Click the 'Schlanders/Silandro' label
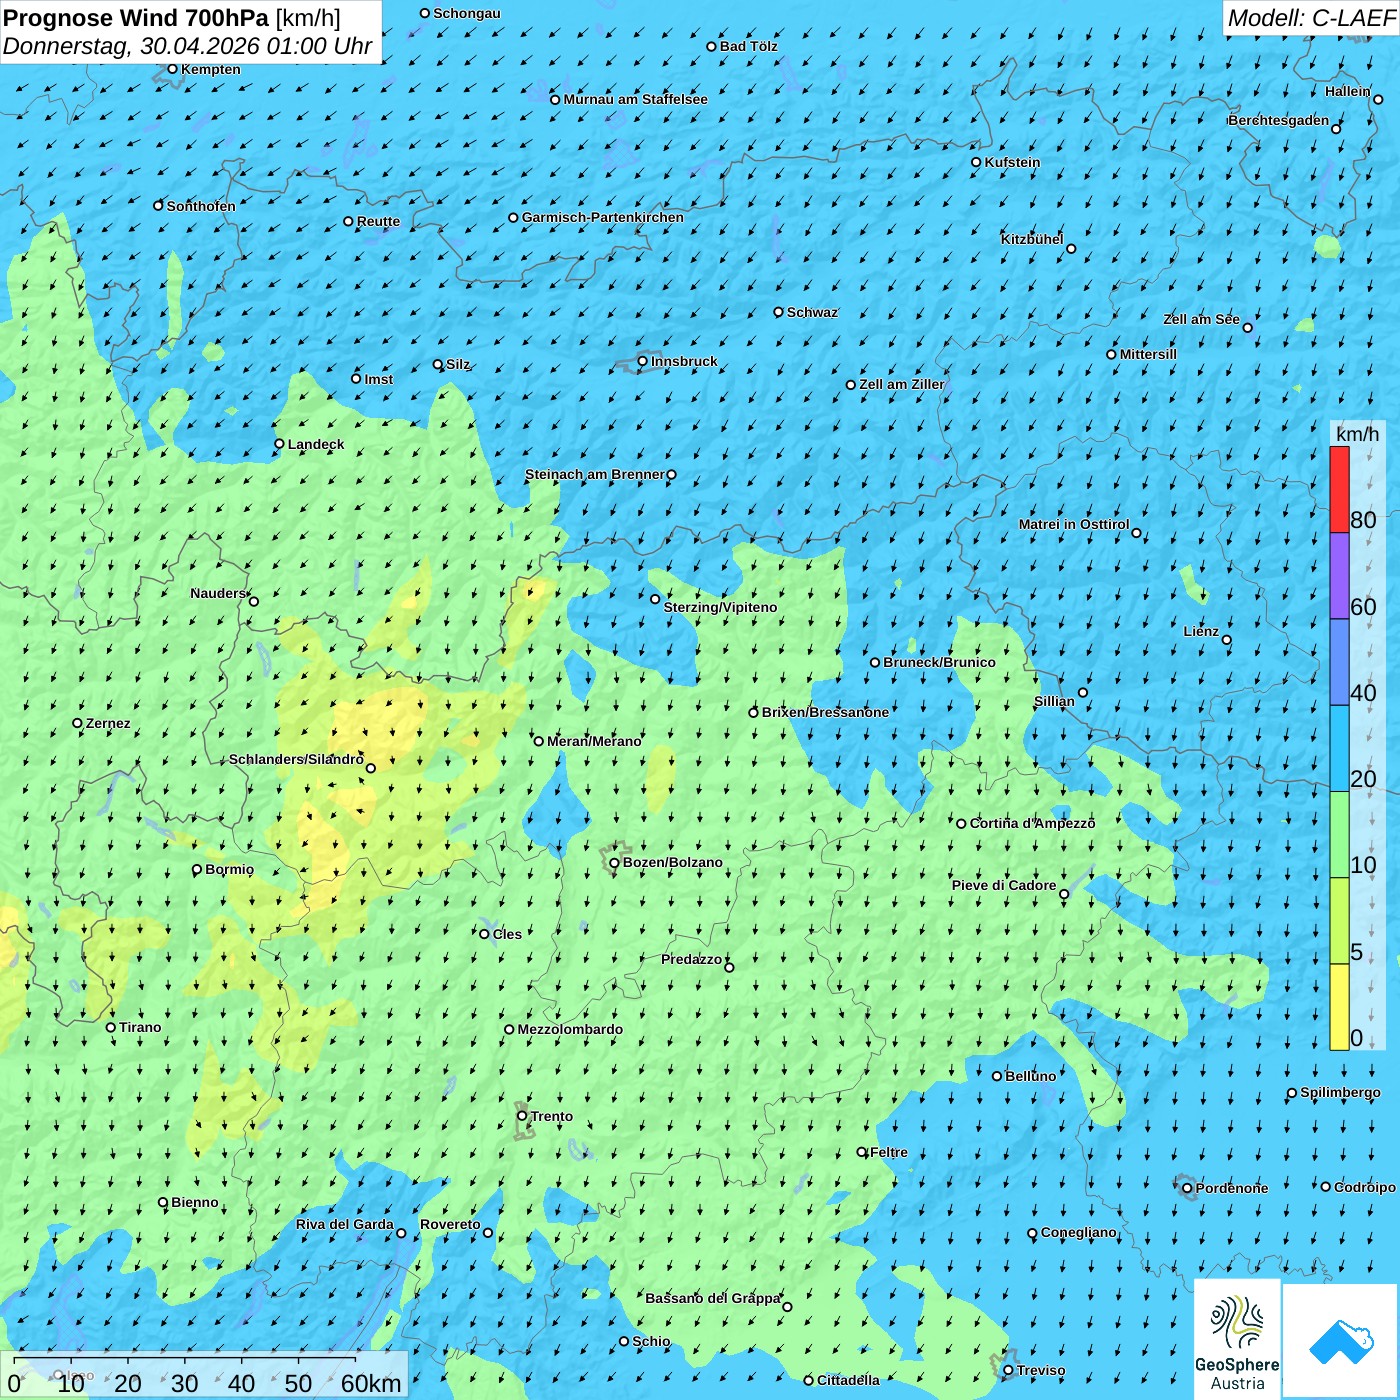This screenshot has height=1400, width=1400. 296,759
